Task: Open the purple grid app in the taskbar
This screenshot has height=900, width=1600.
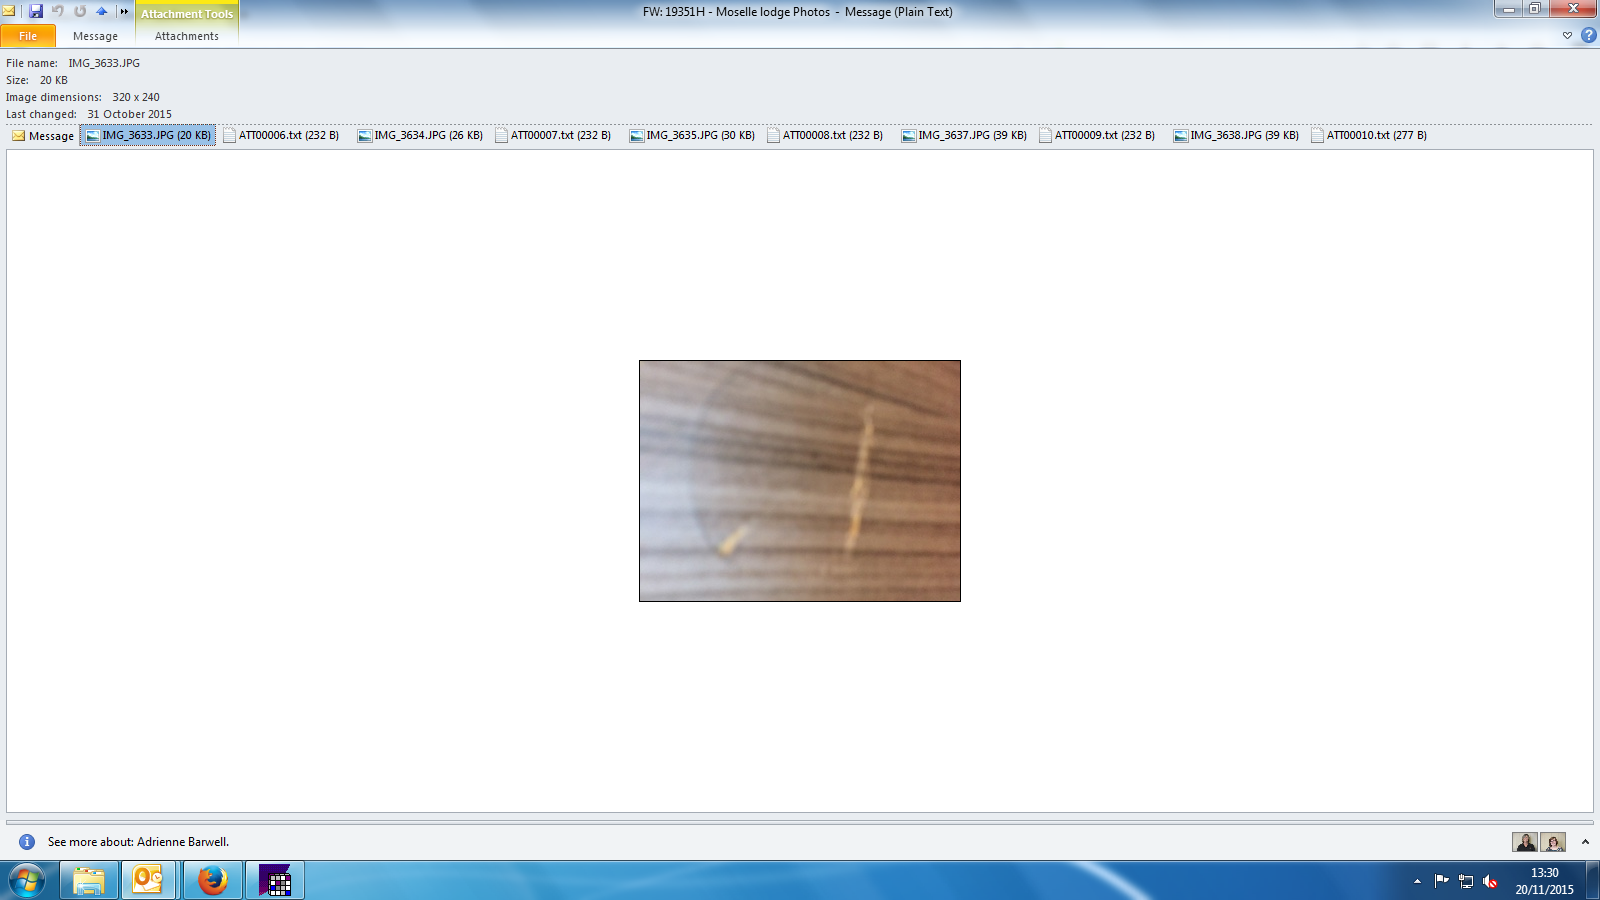Action: click(x=275, y=881)
